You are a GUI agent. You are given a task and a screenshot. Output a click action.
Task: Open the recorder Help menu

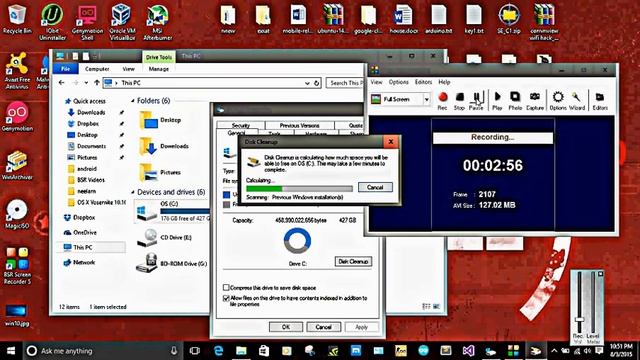tap(444, 82)
